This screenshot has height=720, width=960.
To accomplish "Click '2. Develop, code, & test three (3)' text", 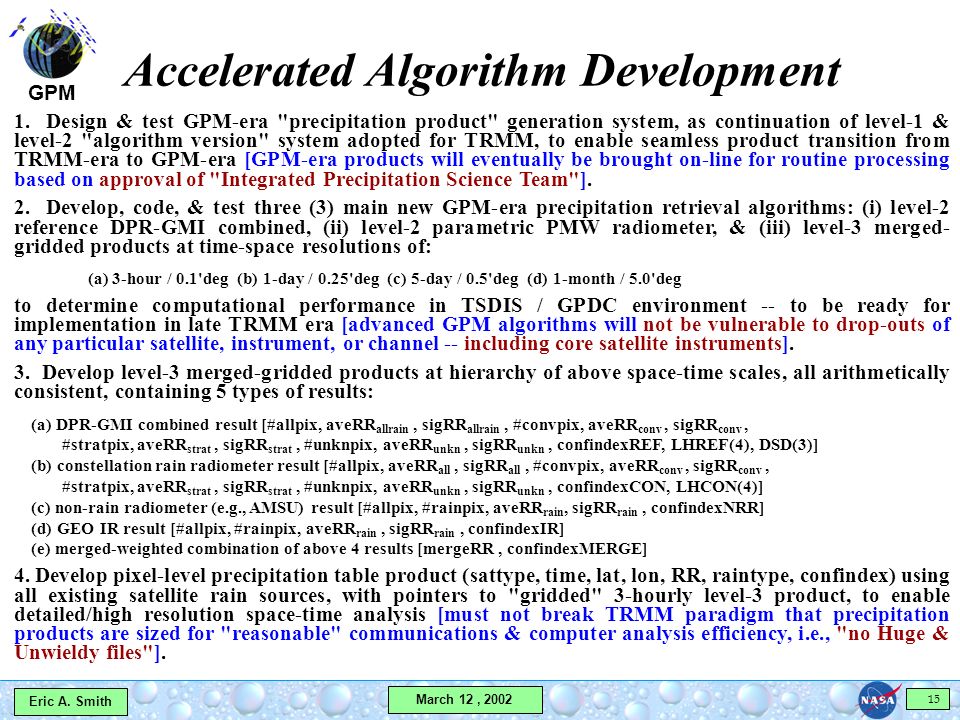I will pos(174,208).
